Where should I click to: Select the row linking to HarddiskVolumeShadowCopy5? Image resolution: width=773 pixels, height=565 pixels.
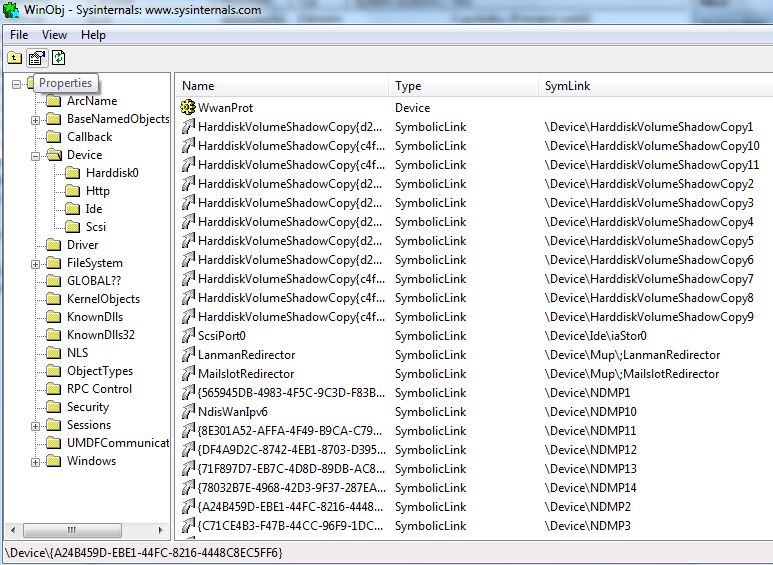pos(475,241)
